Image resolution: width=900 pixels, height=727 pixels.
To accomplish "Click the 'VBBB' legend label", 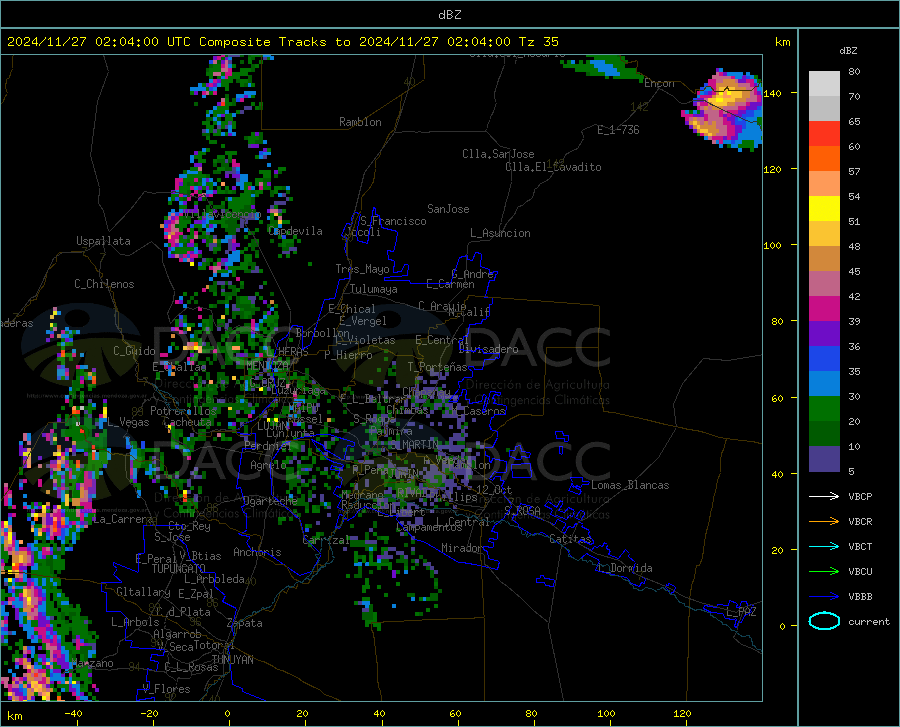I will pos(860,597).
